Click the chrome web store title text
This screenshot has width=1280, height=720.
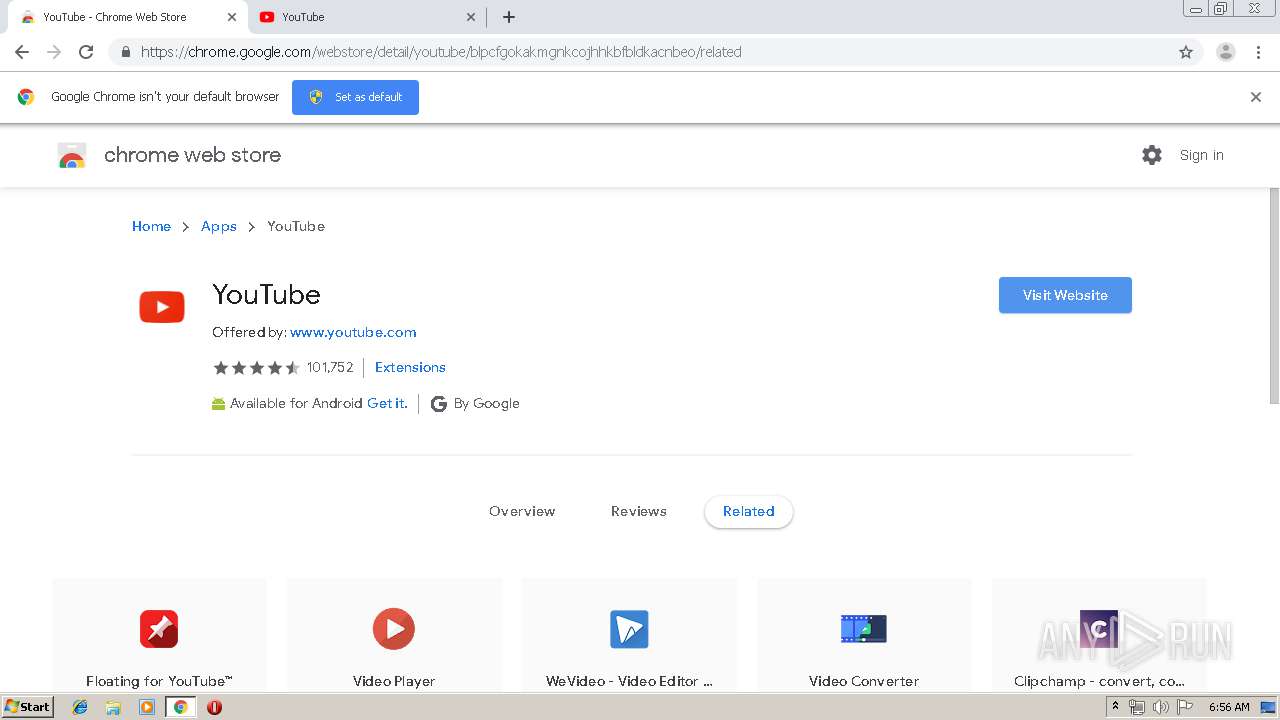point(192,155)
